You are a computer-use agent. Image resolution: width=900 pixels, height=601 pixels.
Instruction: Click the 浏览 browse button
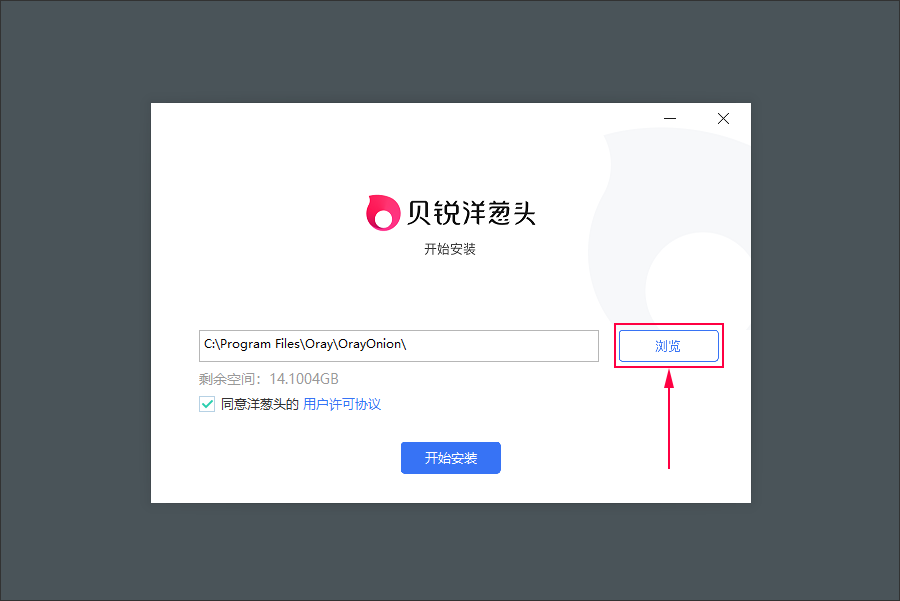669,346
